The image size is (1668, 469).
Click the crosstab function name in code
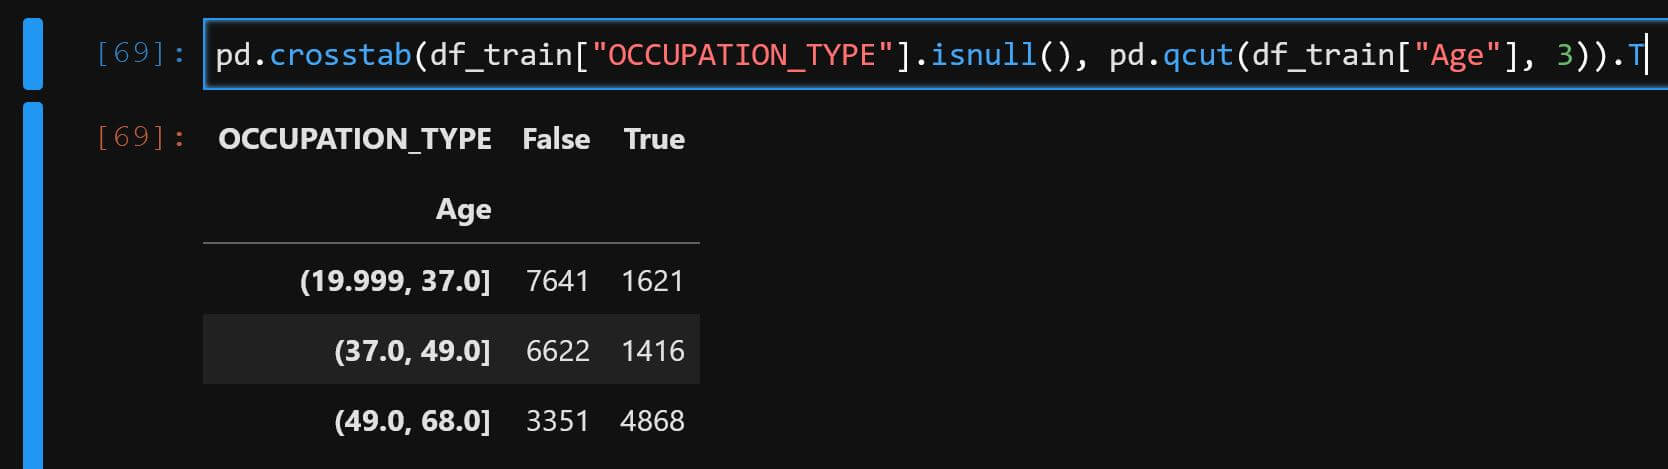click(340, 54)
